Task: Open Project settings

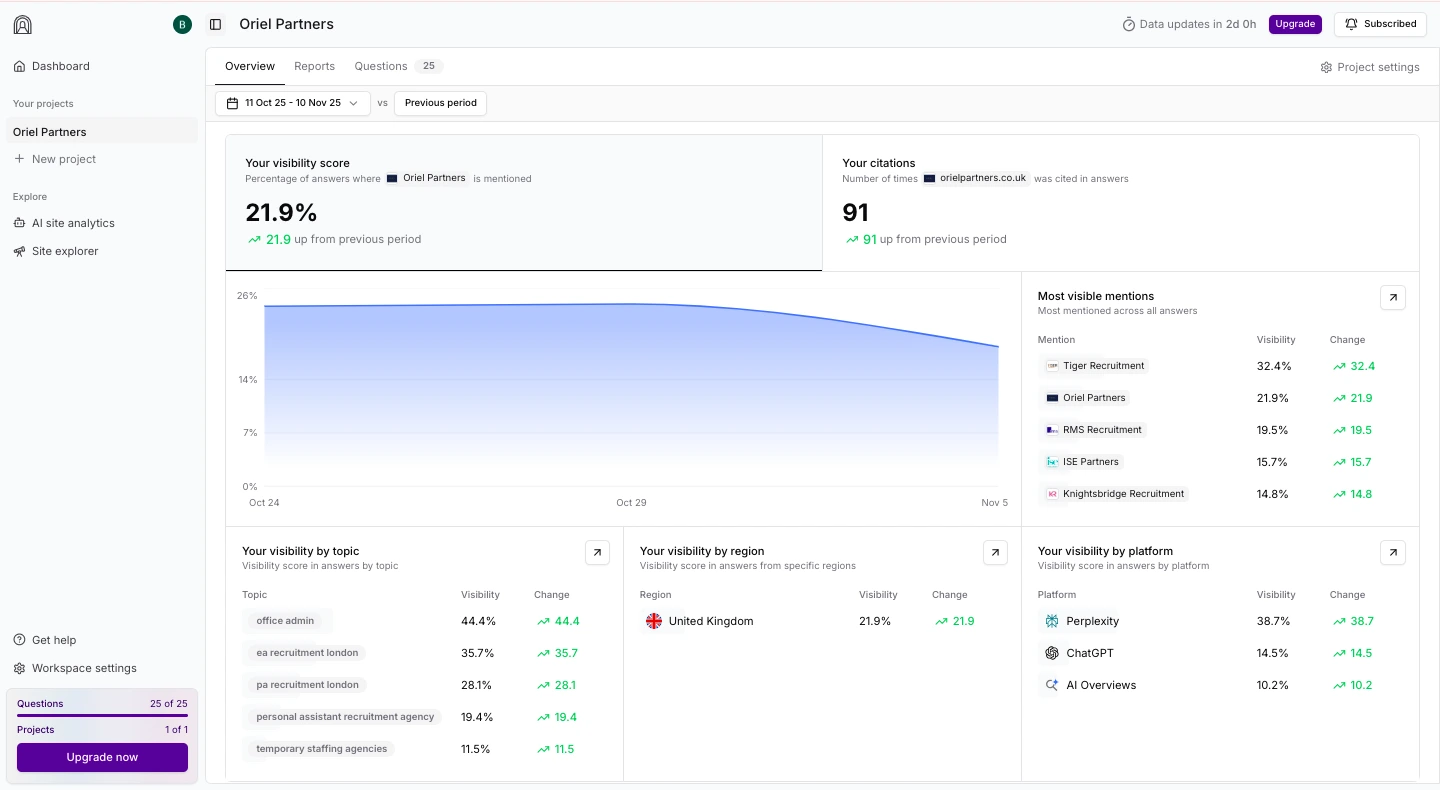Action: point(1369,67)
